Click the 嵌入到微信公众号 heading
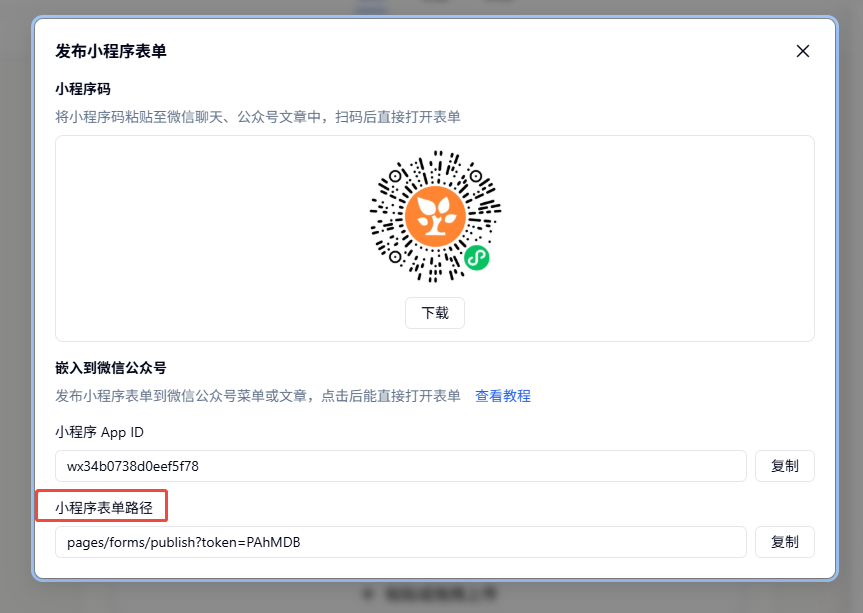The image size is (863, 613). tap(111, 368)
